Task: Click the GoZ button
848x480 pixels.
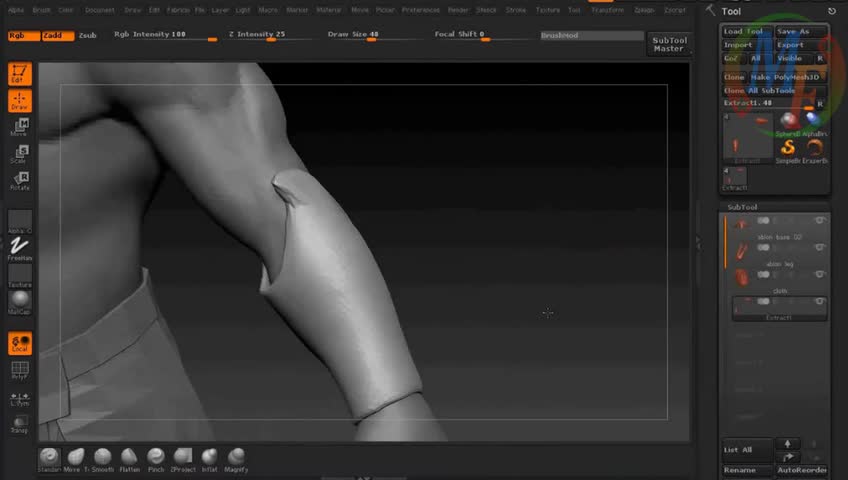Action: 733,58
